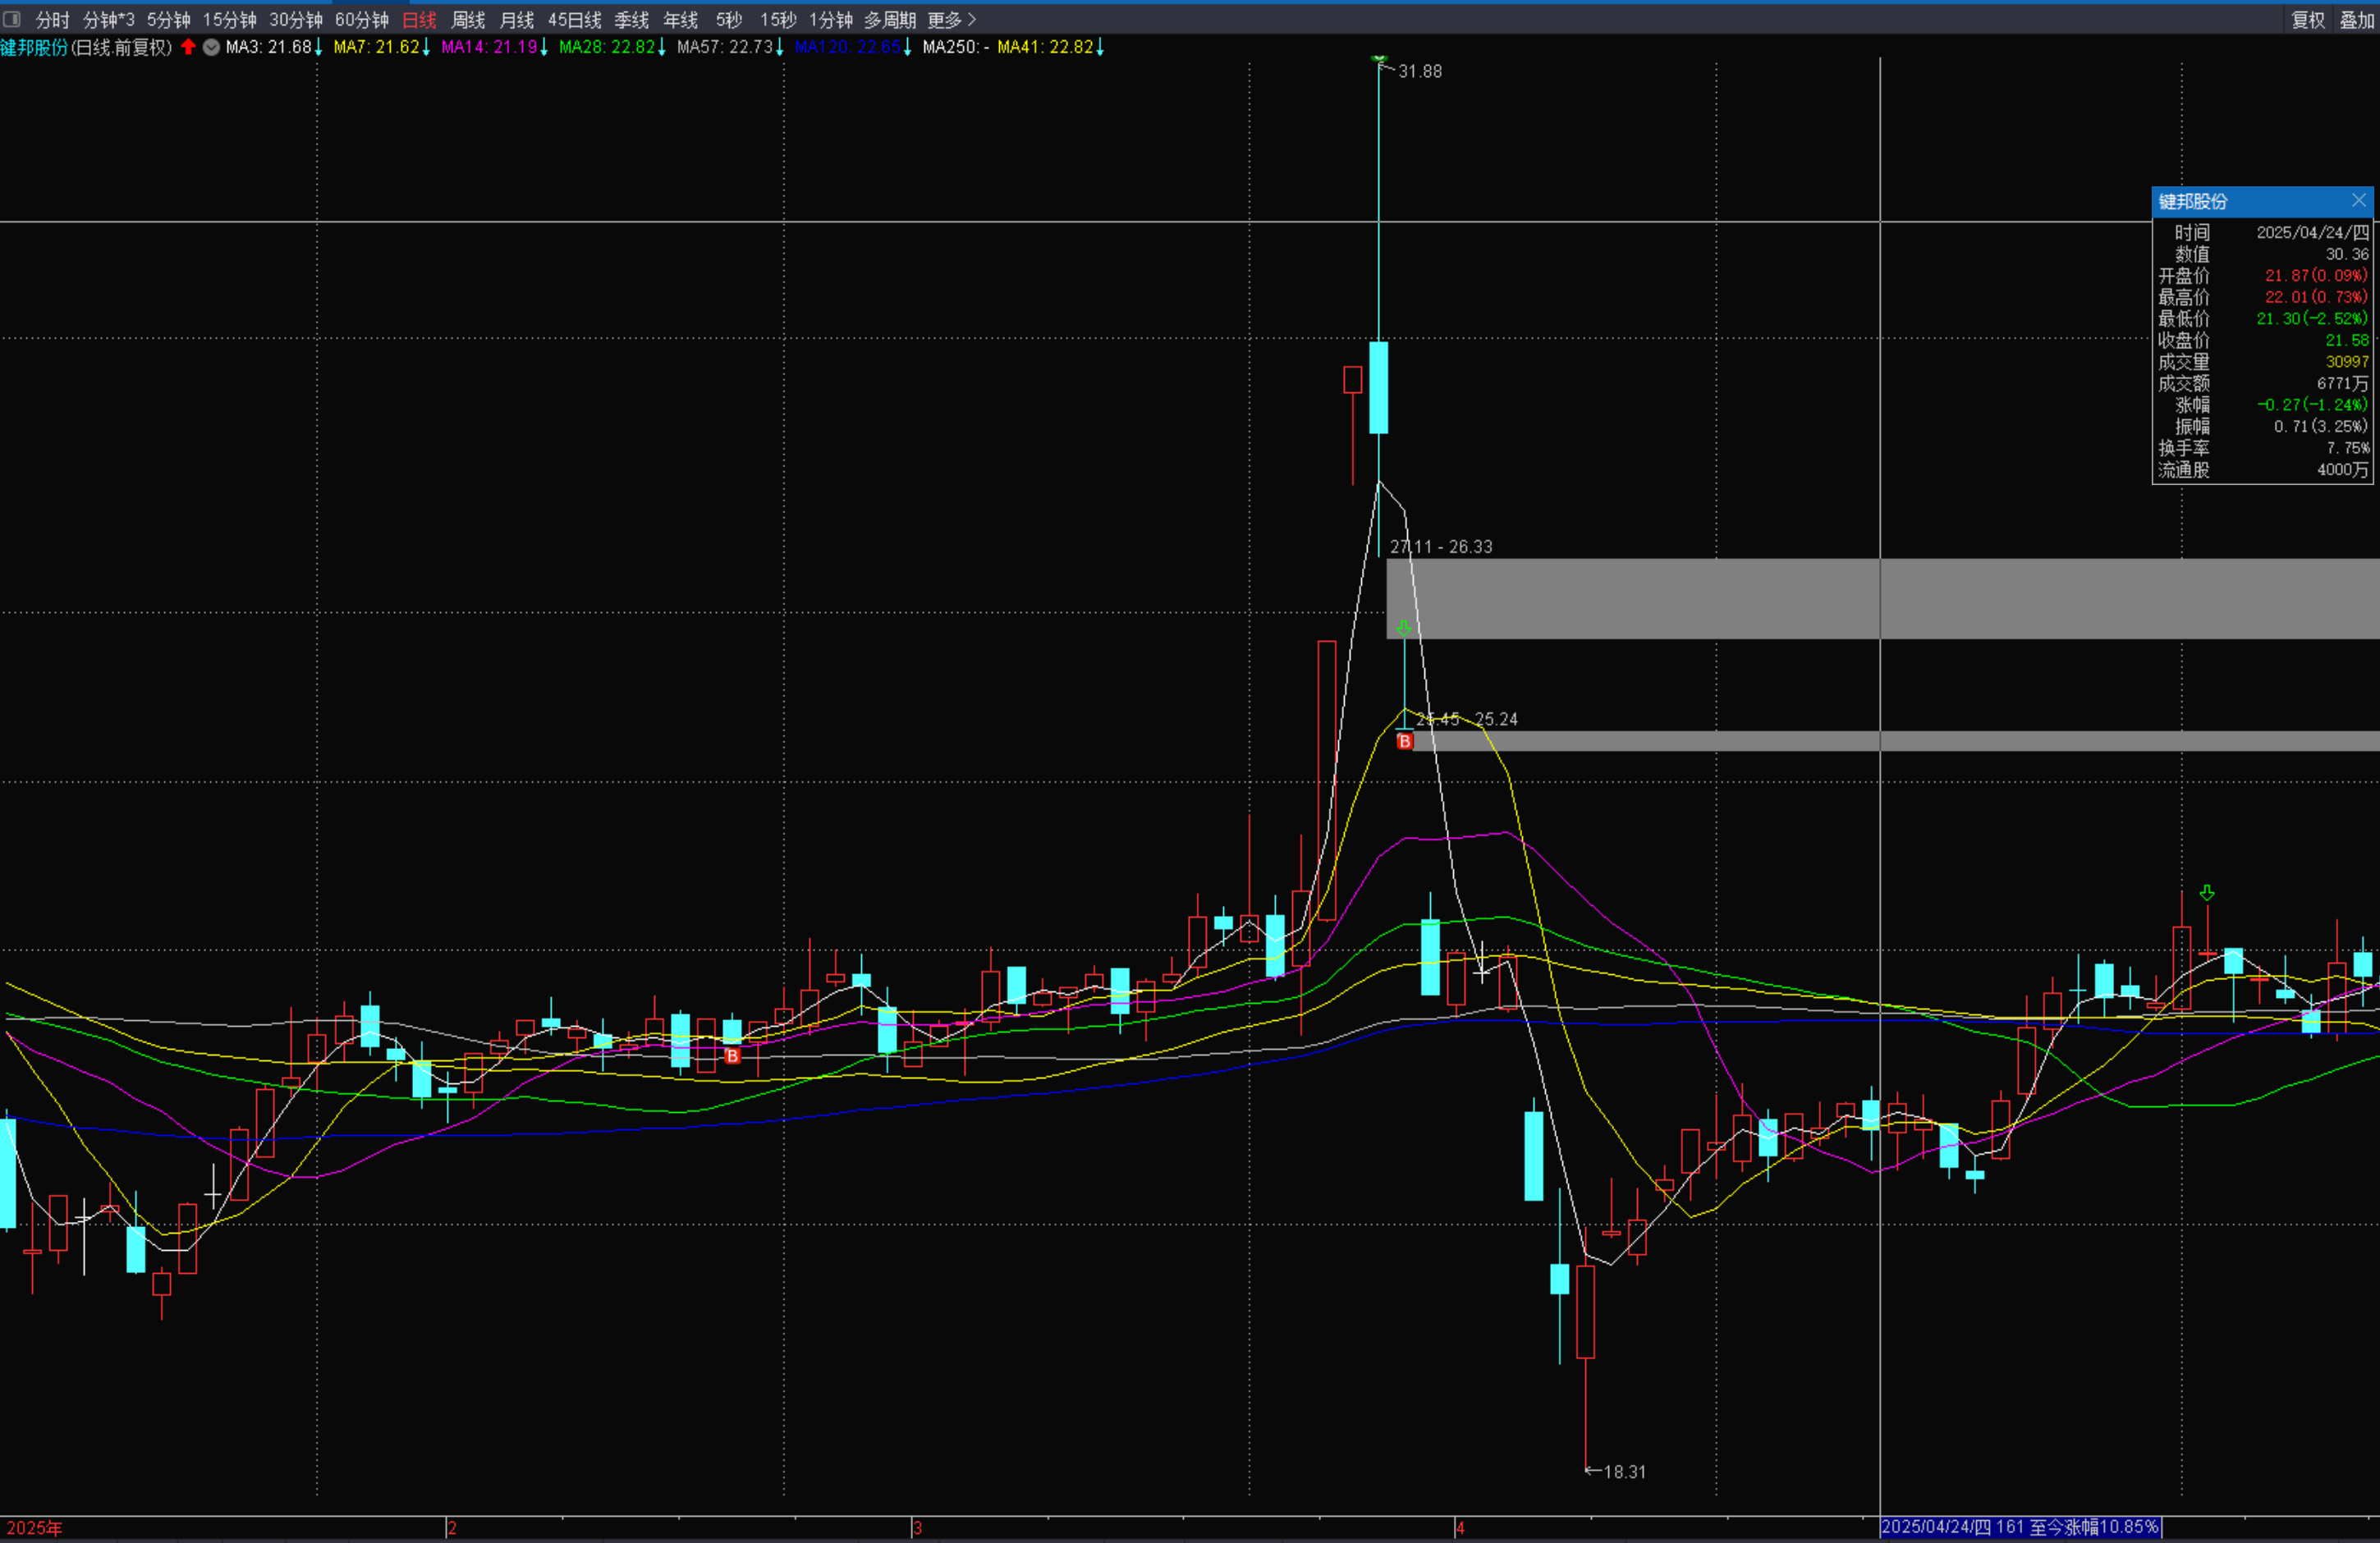
Task: Switch to the 周线 weekly tab
Action: [x=468, y=20]
